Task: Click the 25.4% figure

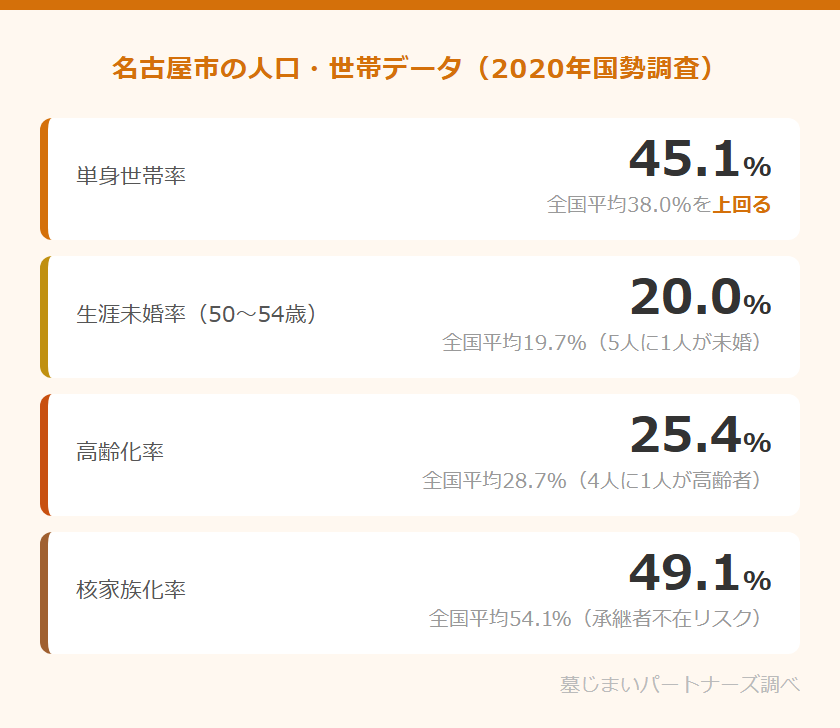Action: tap(699, 435)
